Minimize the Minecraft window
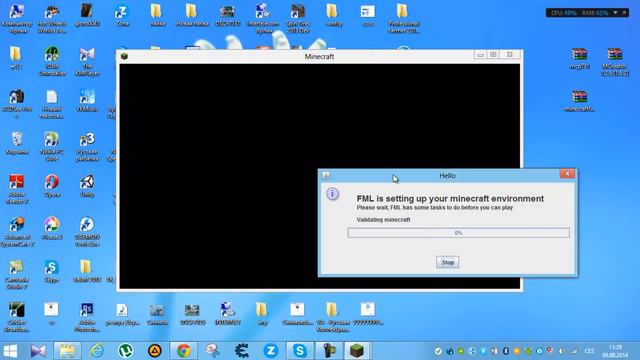The width and height of the screenshot is (640, 360). [480, 55]
